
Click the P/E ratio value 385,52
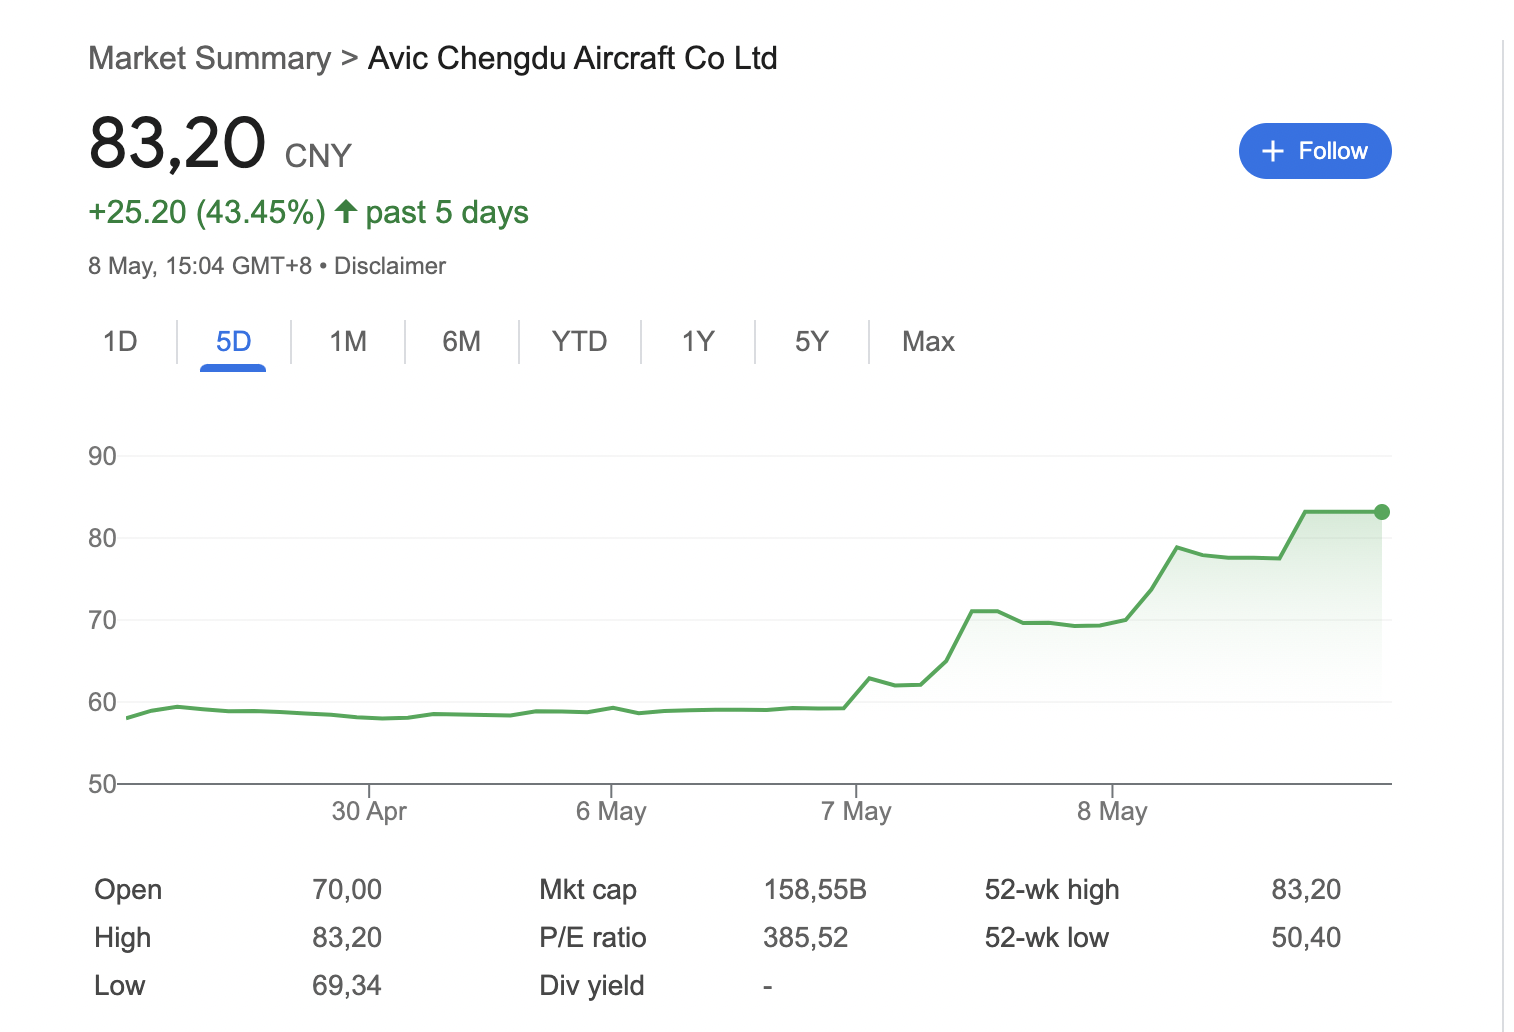click(805, 937)
